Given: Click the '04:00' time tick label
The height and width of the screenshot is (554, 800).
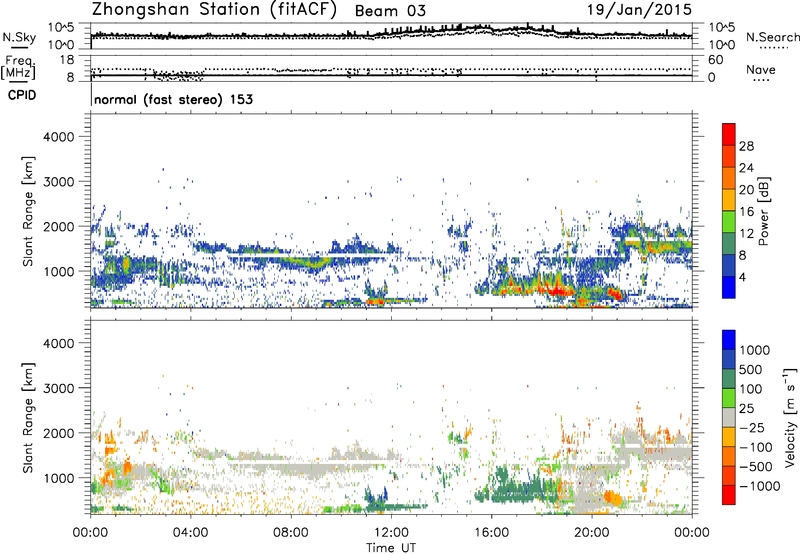Looking at the screenshot, I should click(x=190, y=533).
